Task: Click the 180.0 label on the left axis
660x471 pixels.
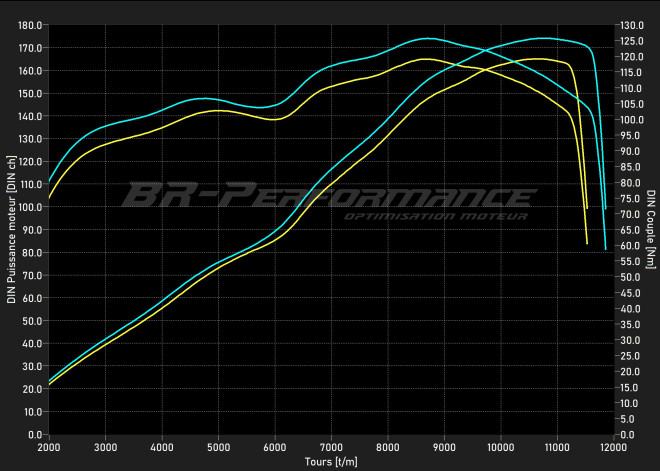Action: click(x=30, y=25)
